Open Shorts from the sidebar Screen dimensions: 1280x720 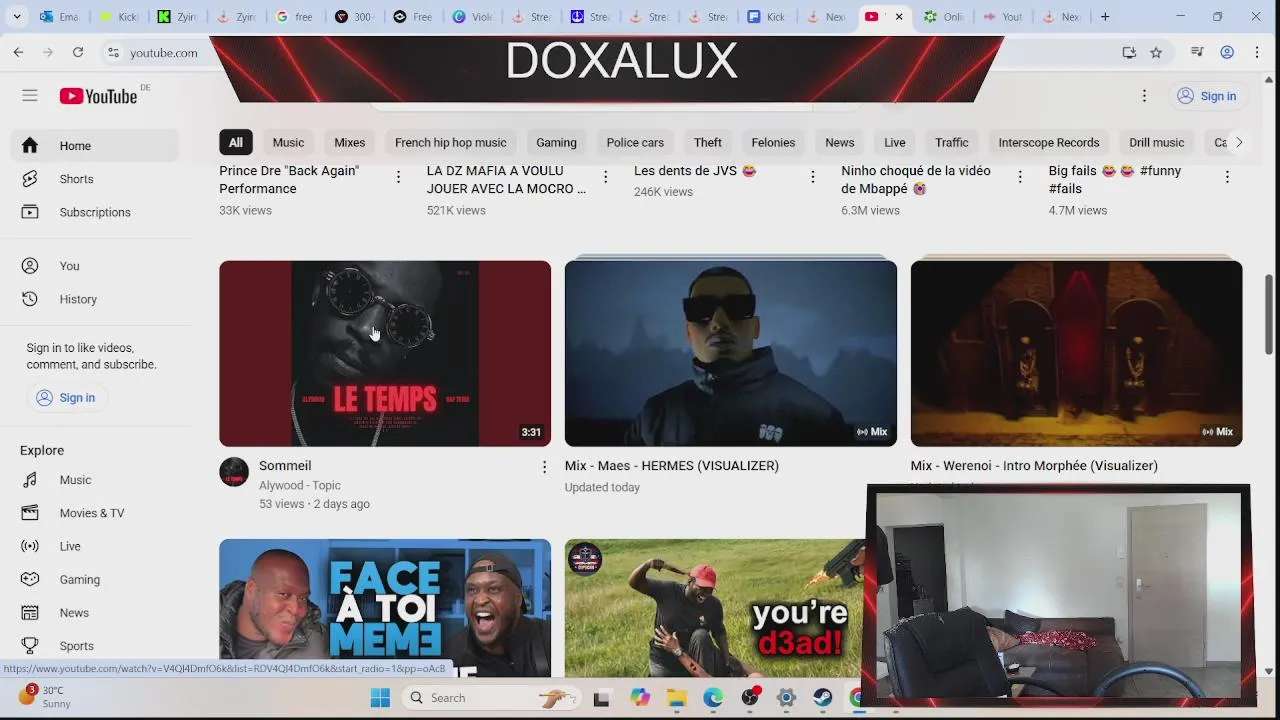(97, 179)
